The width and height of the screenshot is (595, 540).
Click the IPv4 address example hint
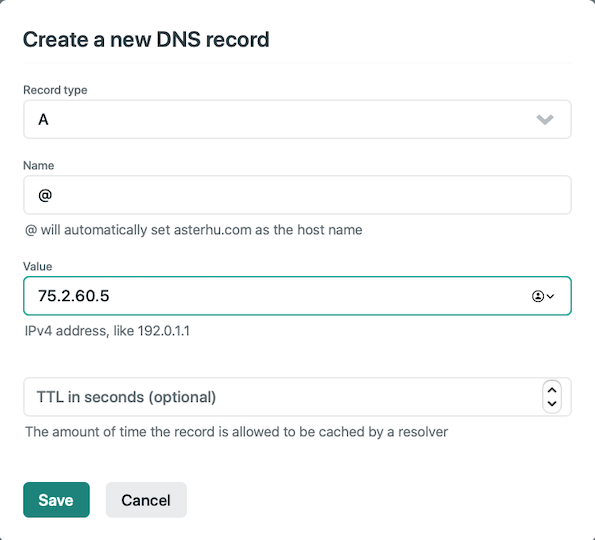(107, 331)
